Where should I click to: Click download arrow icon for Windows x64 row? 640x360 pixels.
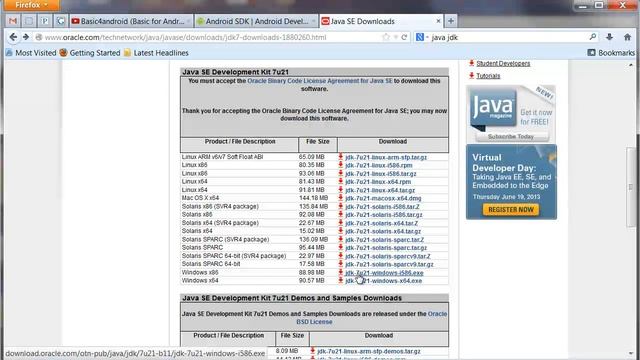click(341, 280)
